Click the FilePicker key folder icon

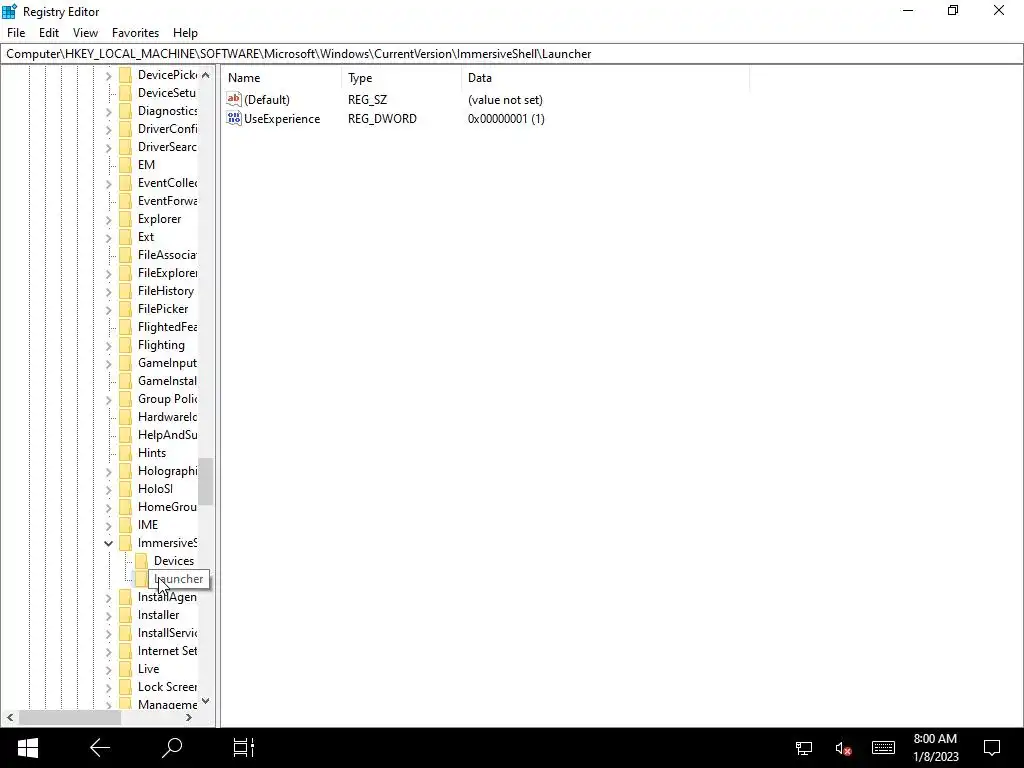point(125,309)
